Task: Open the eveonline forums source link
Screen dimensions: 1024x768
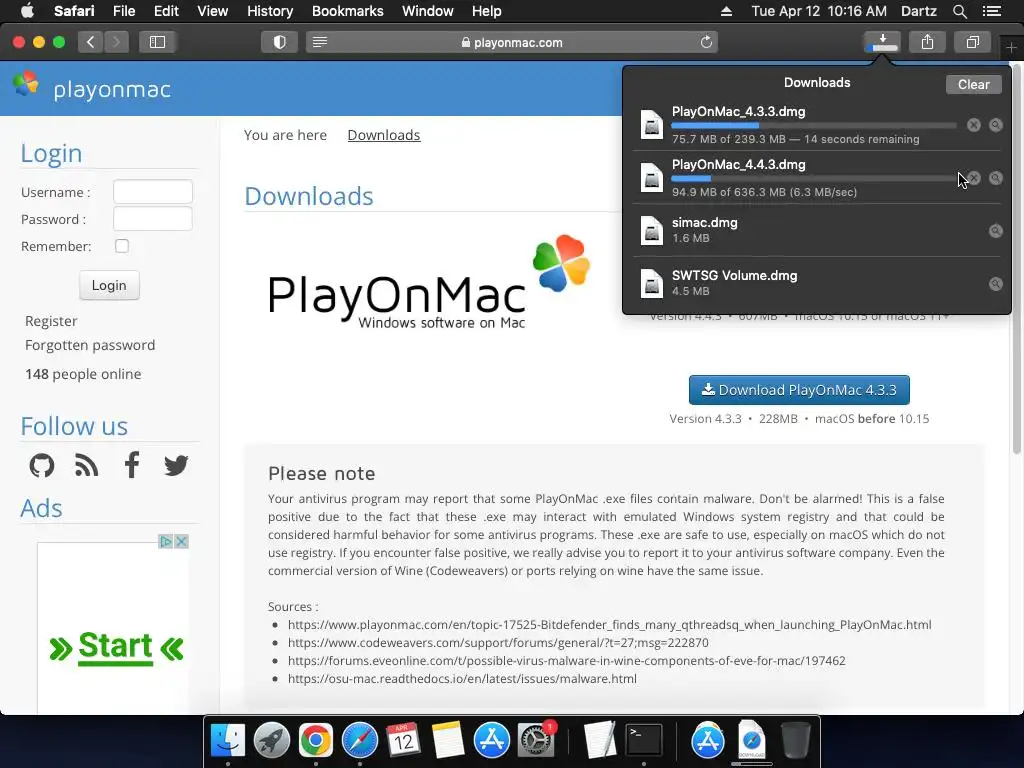Action: click(x=567, y=661)
